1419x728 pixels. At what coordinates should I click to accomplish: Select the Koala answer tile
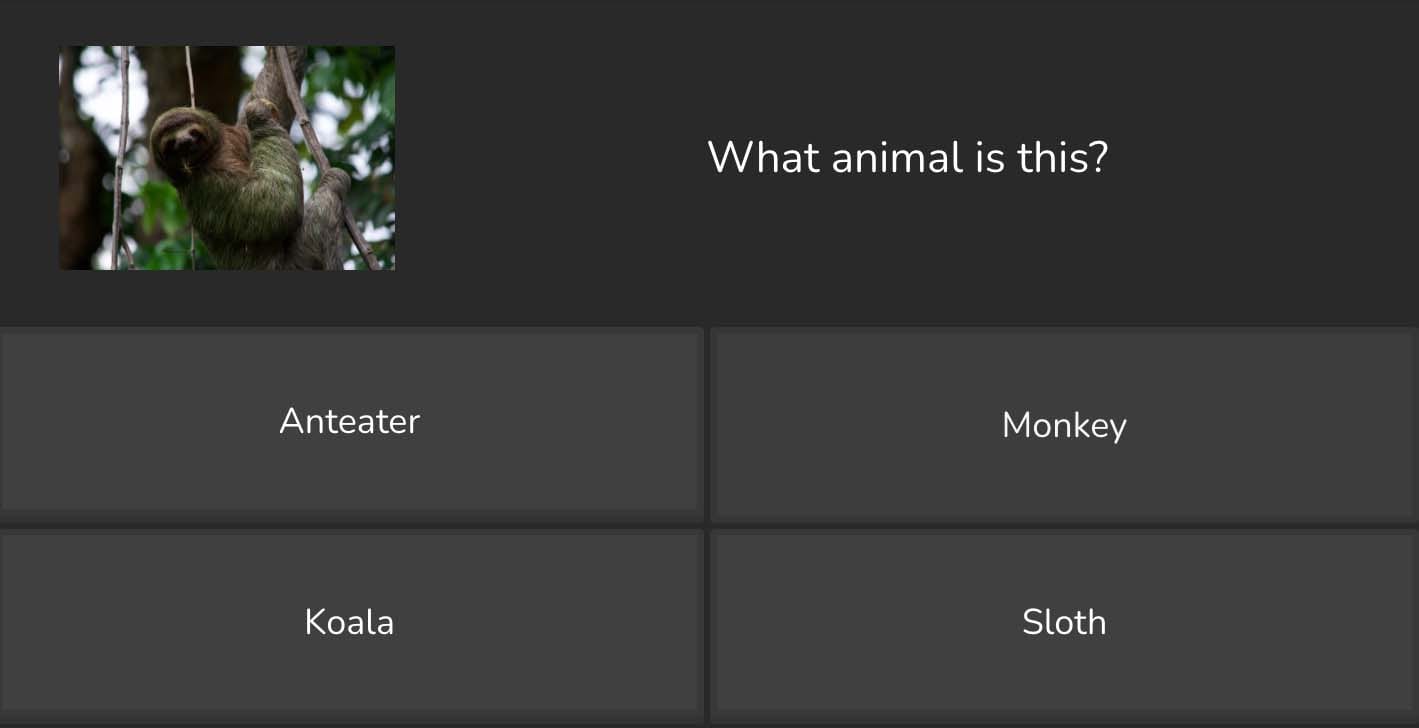(350, 621)
